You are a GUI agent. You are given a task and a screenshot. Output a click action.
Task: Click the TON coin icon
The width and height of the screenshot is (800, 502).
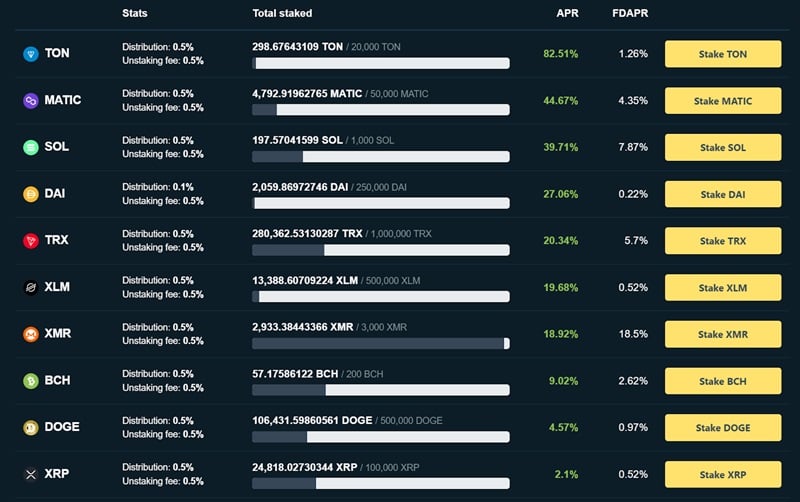pyautogui.click(x=30, y=54)
